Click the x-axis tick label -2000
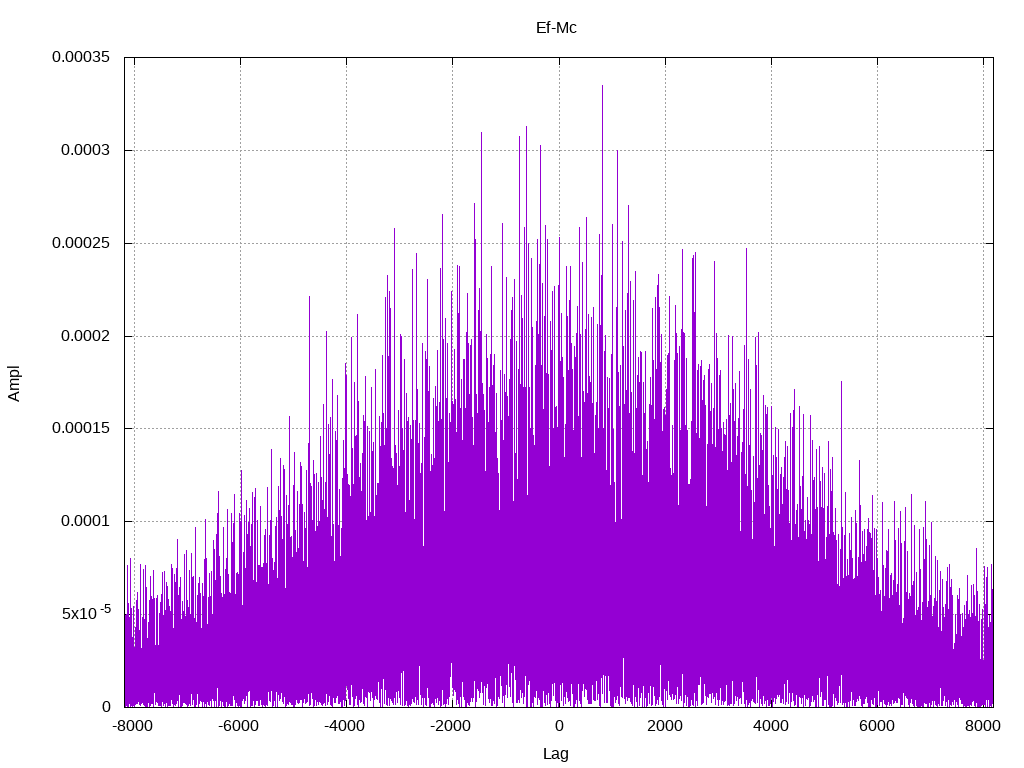 [x=451, y=726]
